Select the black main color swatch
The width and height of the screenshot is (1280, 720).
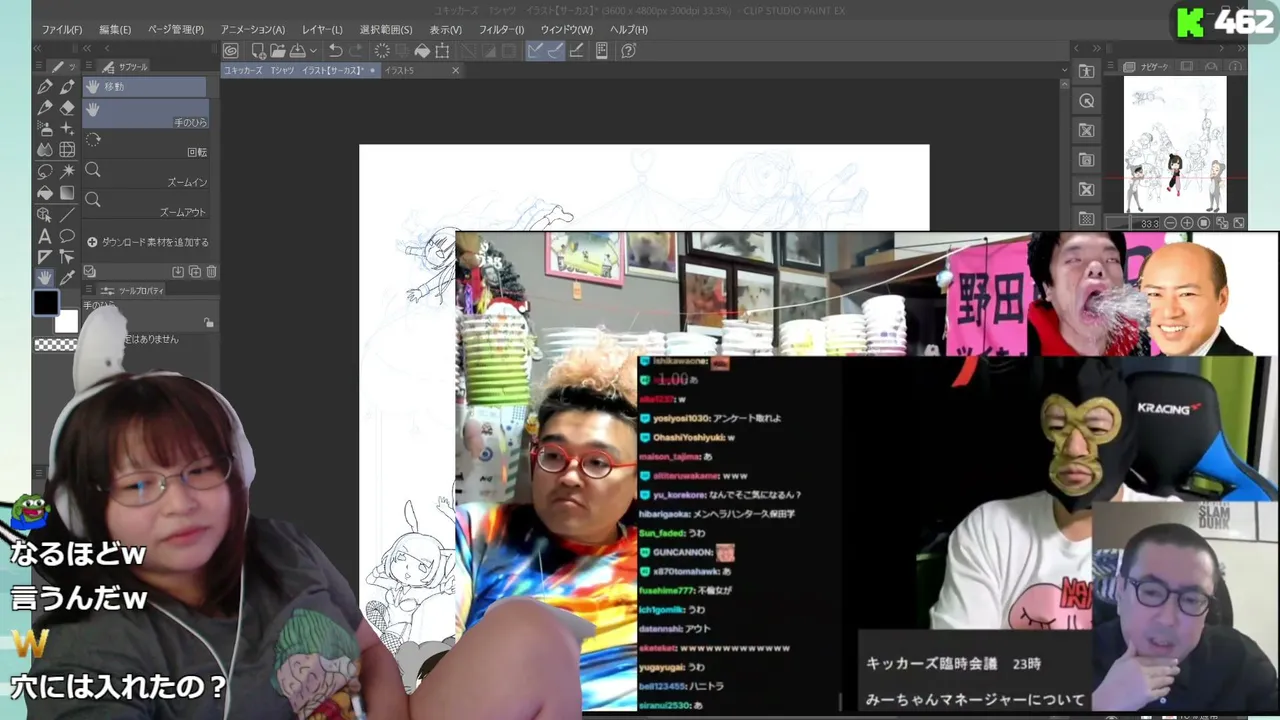[46, 302]
